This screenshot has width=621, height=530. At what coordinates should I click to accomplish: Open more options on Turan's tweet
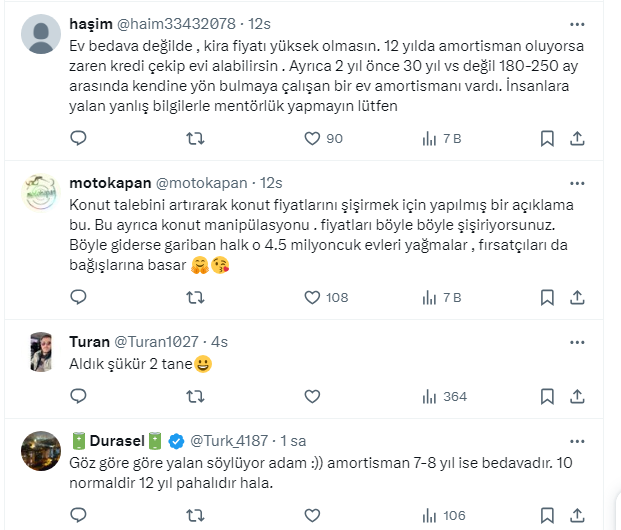[x=578, y=341]
